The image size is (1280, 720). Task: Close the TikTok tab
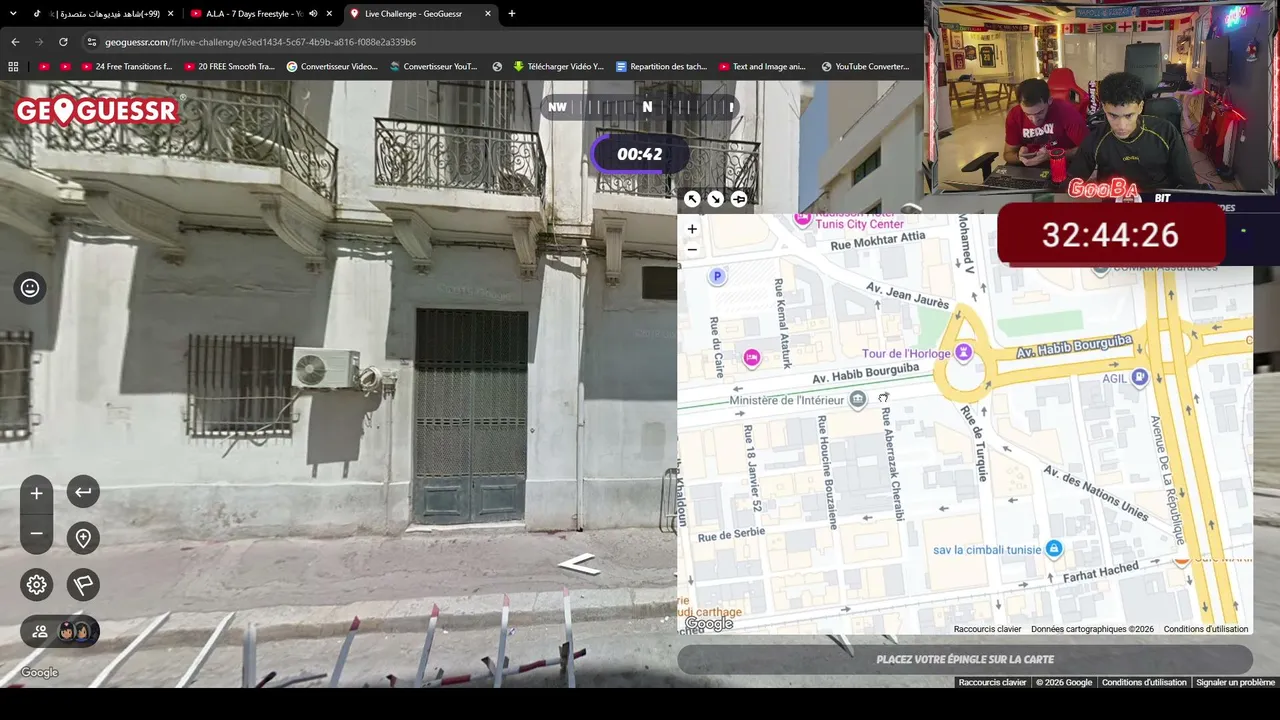click(x=170, y=14)
